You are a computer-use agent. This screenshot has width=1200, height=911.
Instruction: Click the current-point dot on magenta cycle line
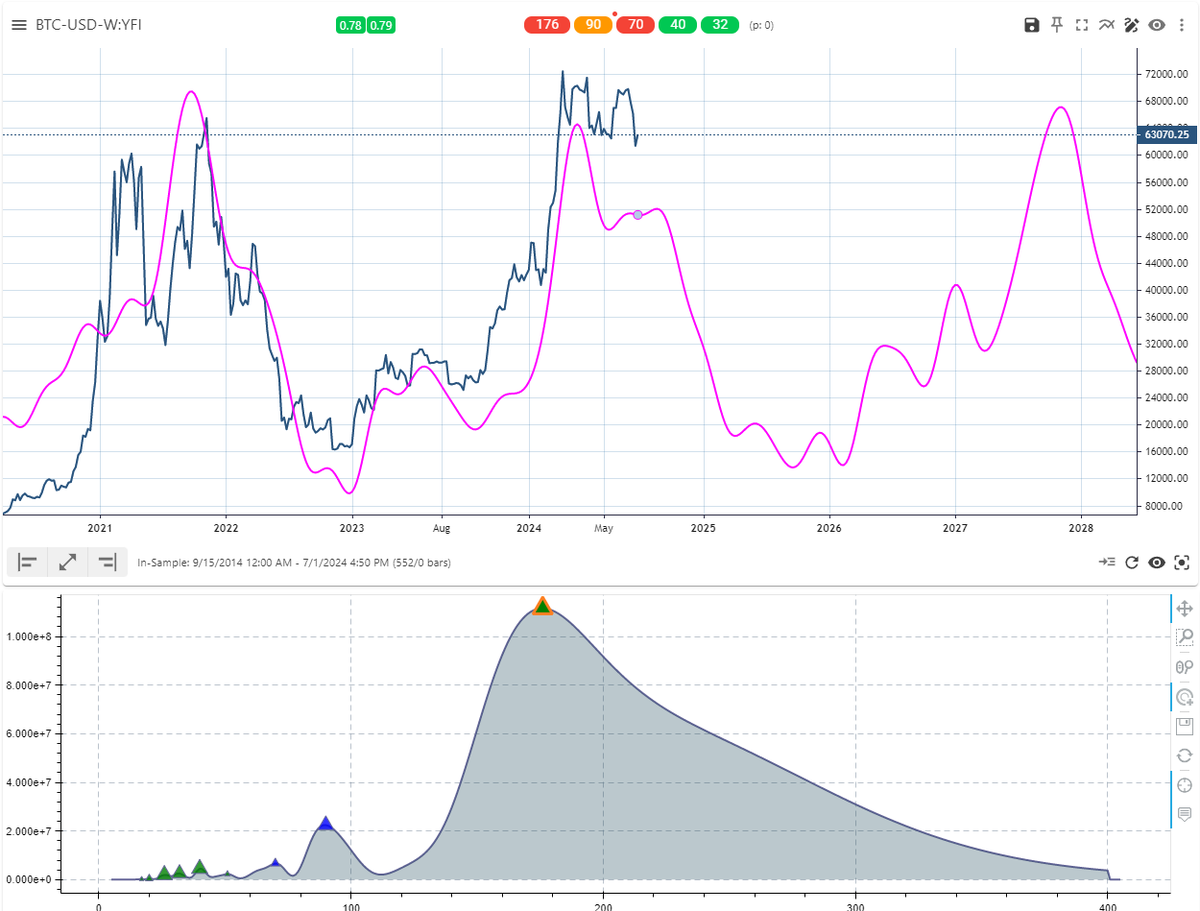638,215
